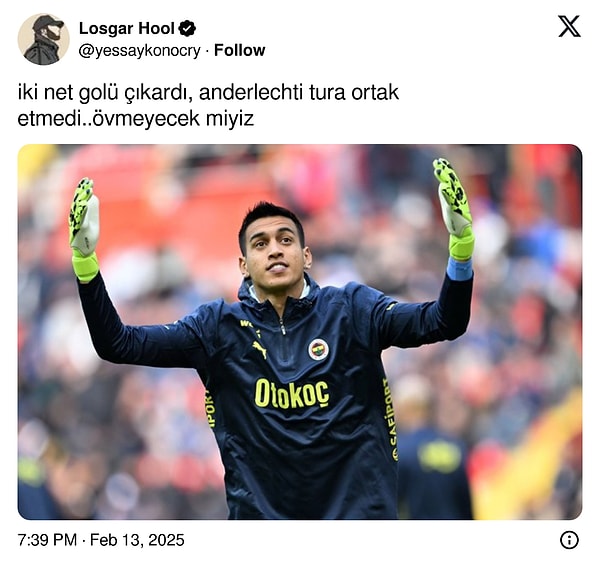Image resolution: width=600 pixels, height=570 pixels.
Task: Click the Safiport sleeve text
Action: pos(391,420)
